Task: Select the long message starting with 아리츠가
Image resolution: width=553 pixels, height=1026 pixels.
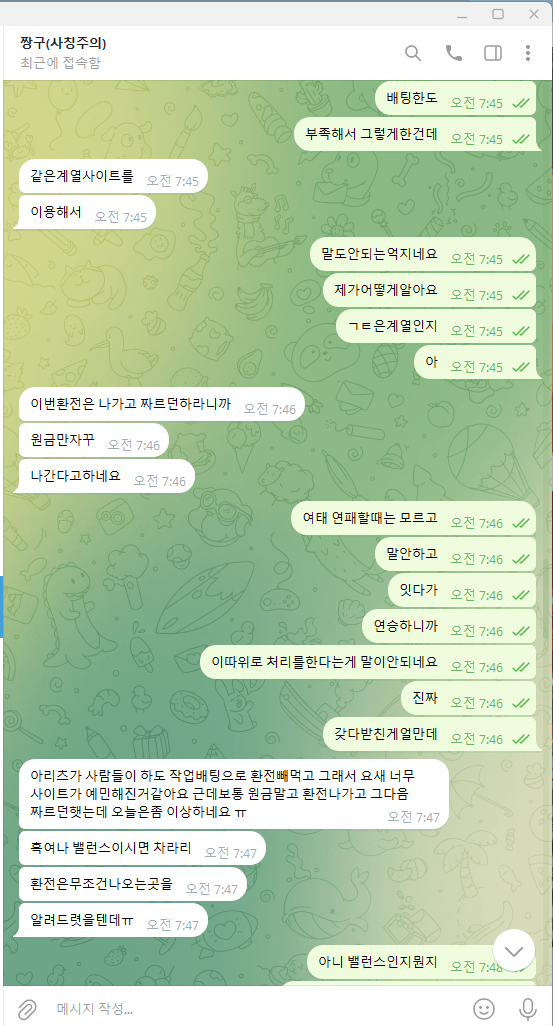Action: pos(234,794)
